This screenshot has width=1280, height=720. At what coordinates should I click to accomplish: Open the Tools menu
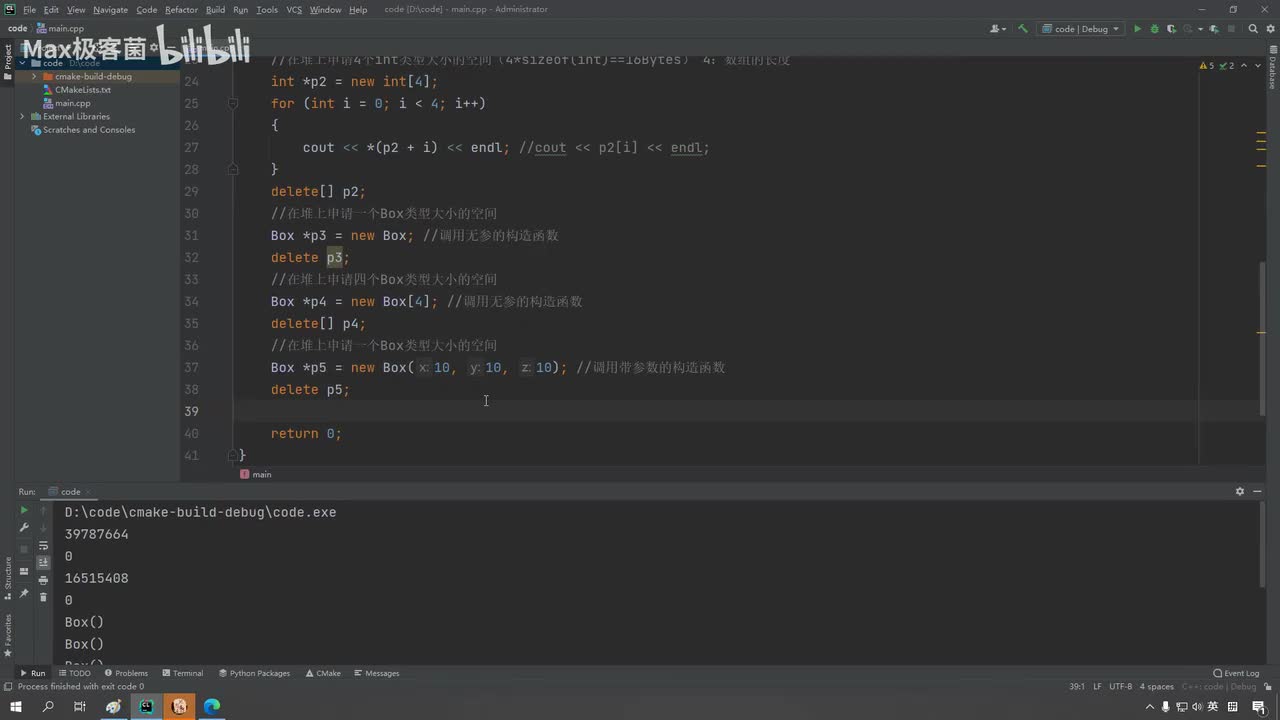click(x=267, y=9)
